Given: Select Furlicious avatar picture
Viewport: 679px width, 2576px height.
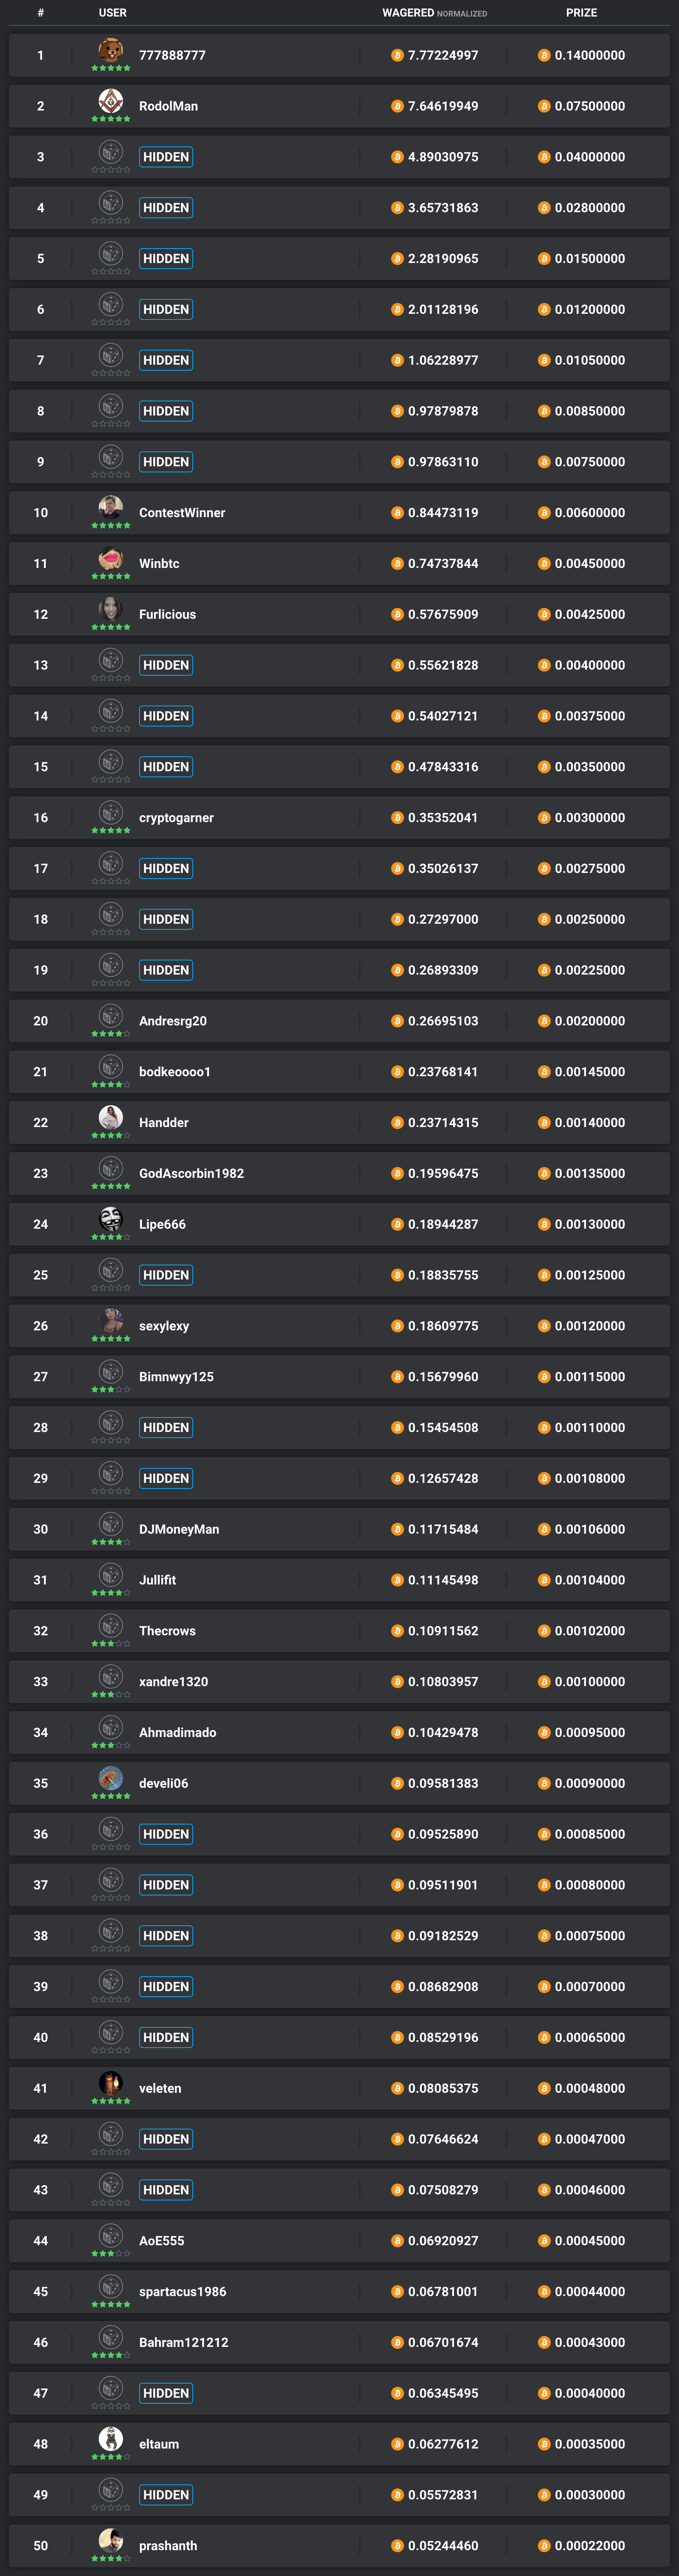Looking at the screenshot, I should [111, 609].
